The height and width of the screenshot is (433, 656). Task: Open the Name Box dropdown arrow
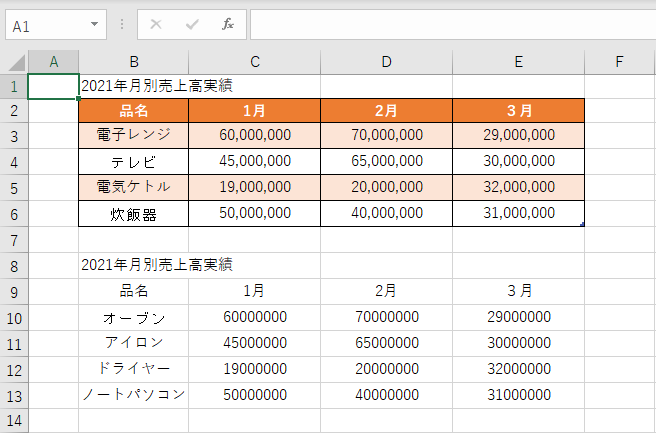click(95, 24)
